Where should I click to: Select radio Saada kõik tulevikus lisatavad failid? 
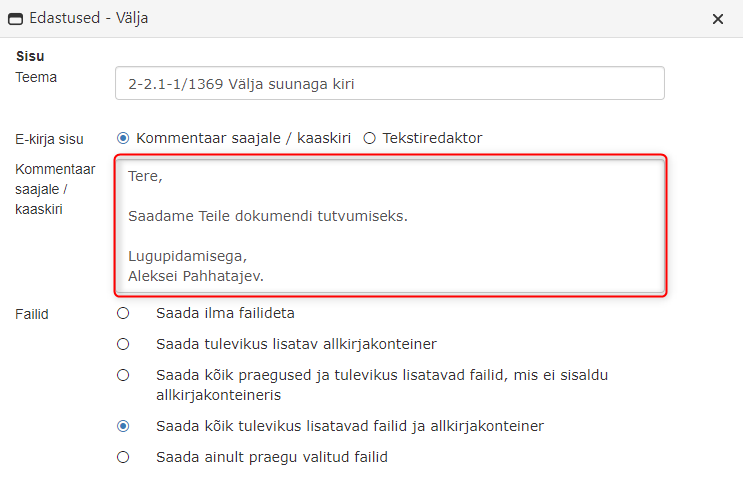pyautogui.click(x=123, y=426)
